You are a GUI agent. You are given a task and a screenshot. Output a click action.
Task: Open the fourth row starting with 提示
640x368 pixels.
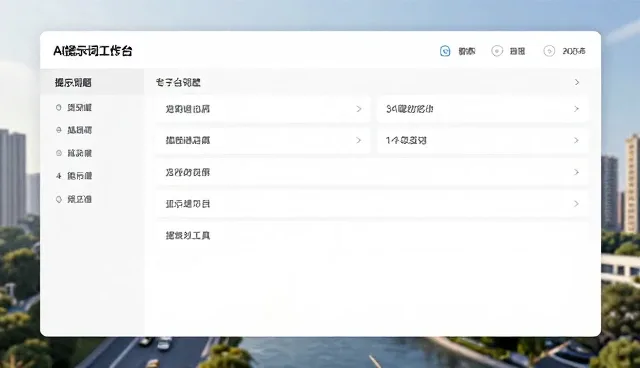coord(187,204)
